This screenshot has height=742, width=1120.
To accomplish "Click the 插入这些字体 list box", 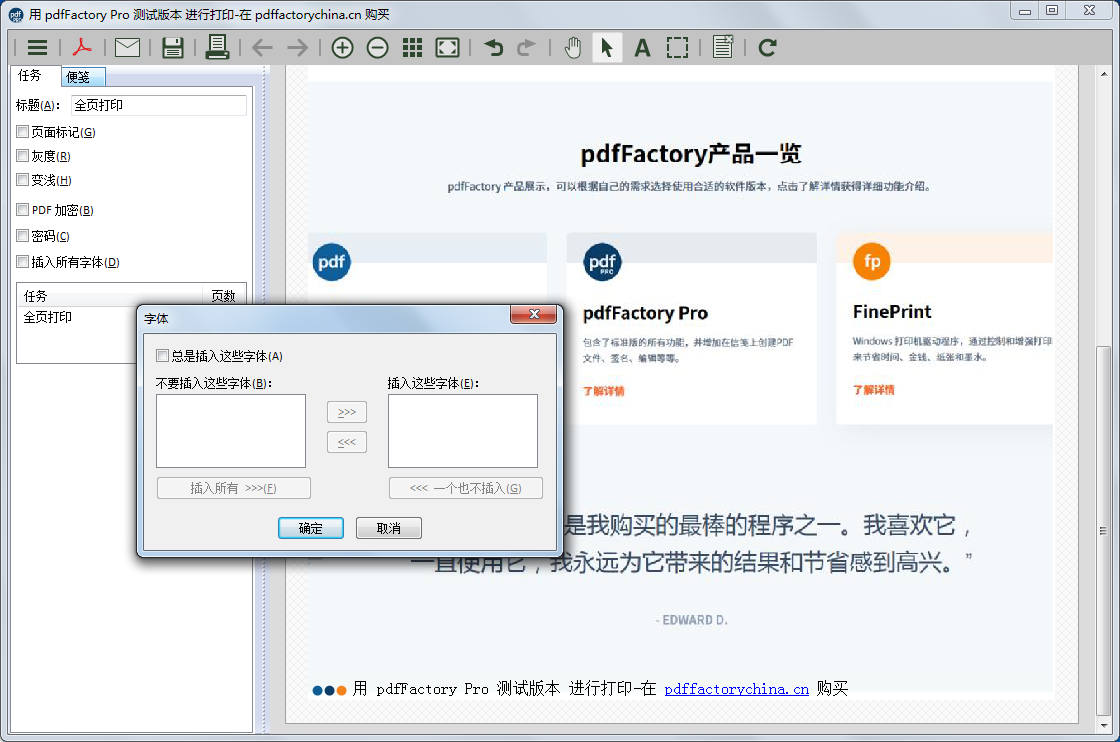I will (x=463, y=431).
